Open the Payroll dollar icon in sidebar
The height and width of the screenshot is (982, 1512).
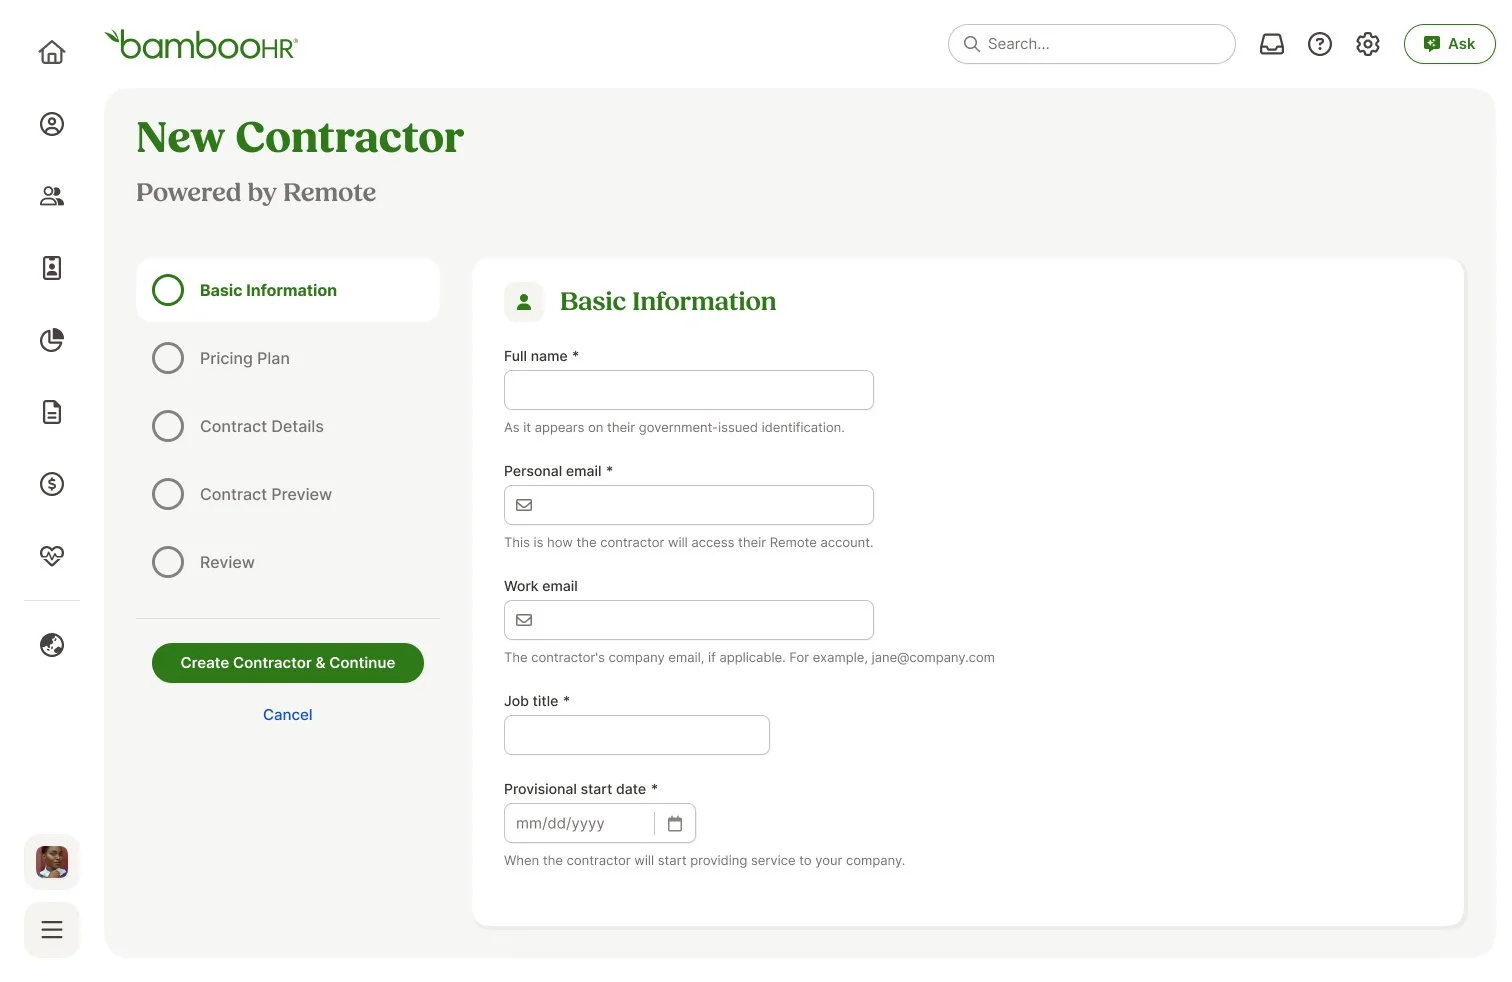click(52, 484)
